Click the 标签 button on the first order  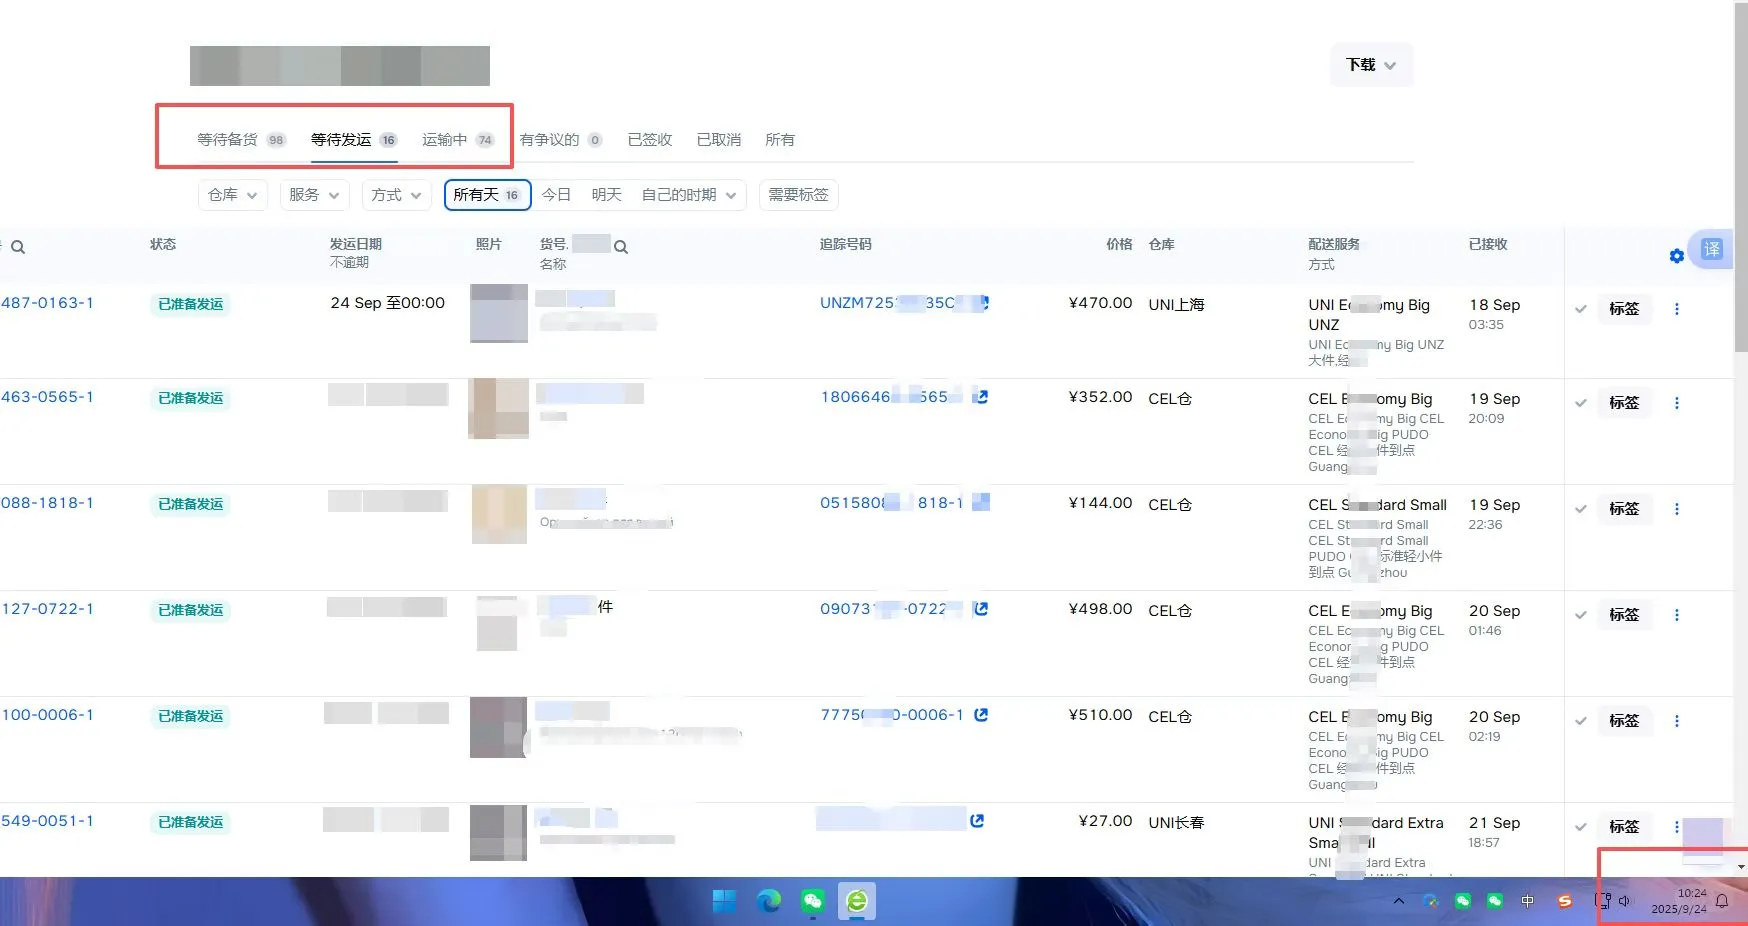(1623, 309)
